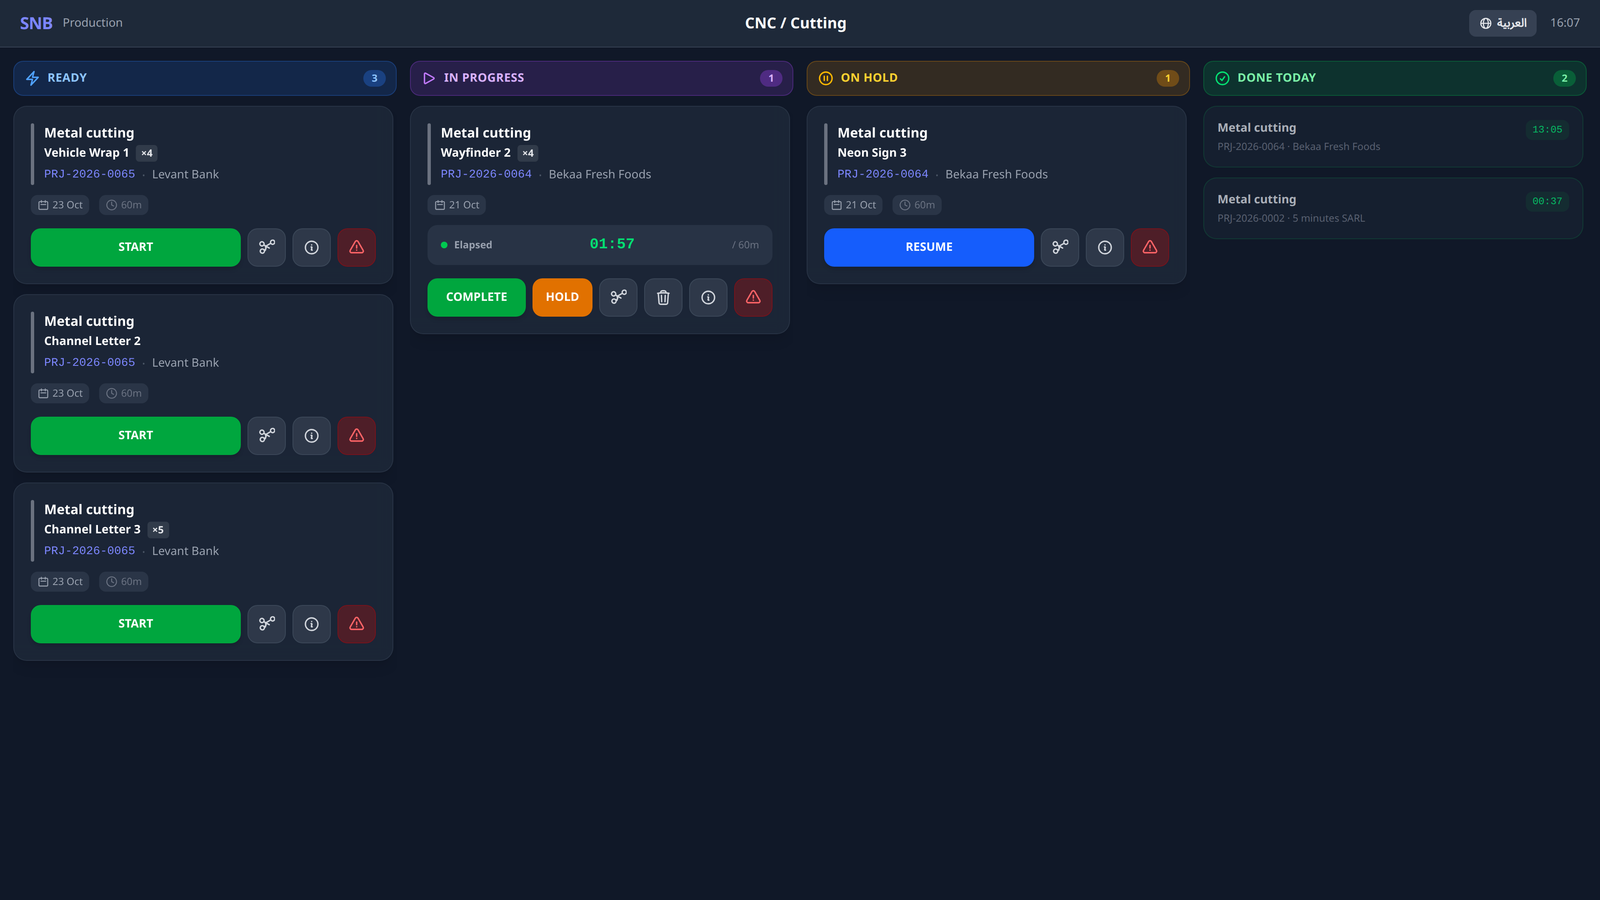Click the warning triangle on Vehicle Wrap 1 card
This screenshot has width=1600, height=900.
coord(356,247)
